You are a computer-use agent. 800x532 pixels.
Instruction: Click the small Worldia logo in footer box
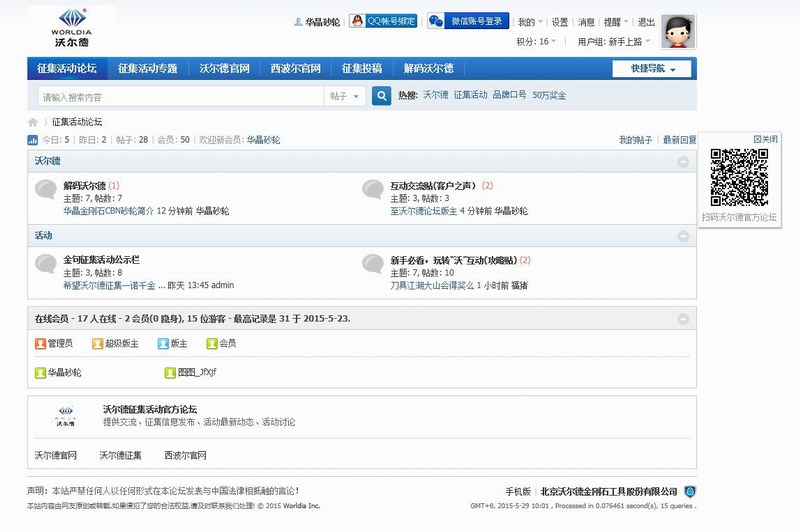coord(65,416)
